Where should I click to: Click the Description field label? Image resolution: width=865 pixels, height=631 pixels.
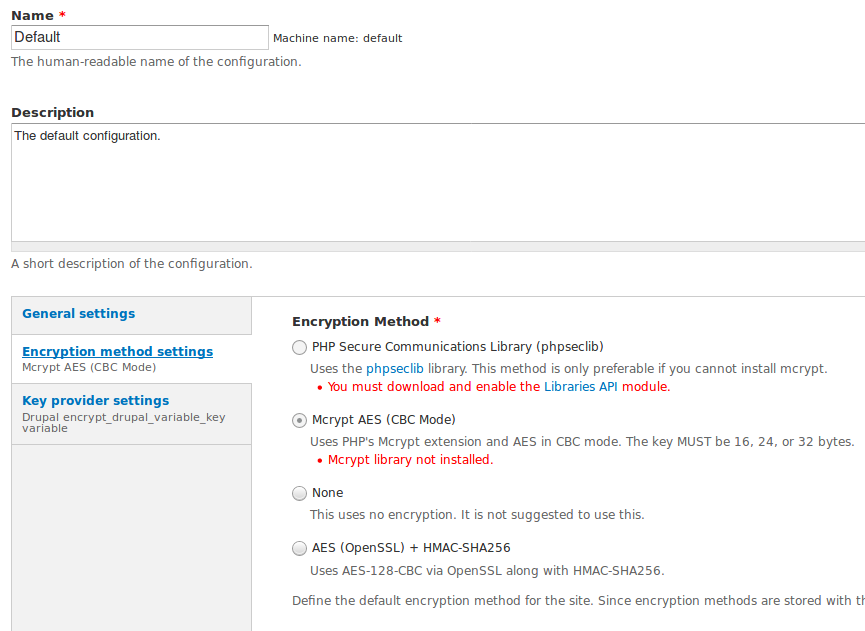tap(52, 113)
